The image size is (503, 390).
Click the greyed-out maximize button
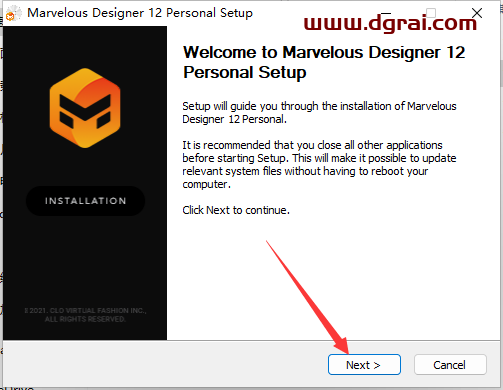pyautogui.click(x=431, y=13)
